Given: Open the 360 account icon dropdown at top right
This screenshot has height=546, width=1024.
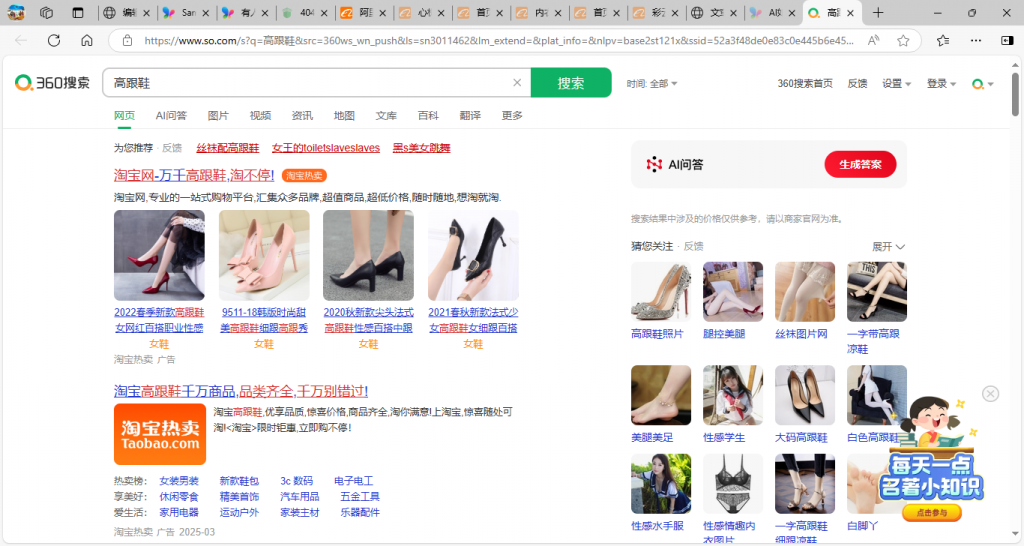Looking at the screenshot, I should click(x=982, y=84).
